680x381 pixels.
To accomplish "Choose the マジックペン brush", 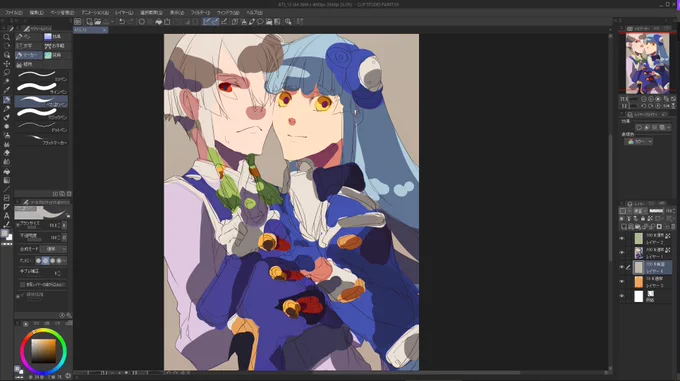I will pos(42,114).
